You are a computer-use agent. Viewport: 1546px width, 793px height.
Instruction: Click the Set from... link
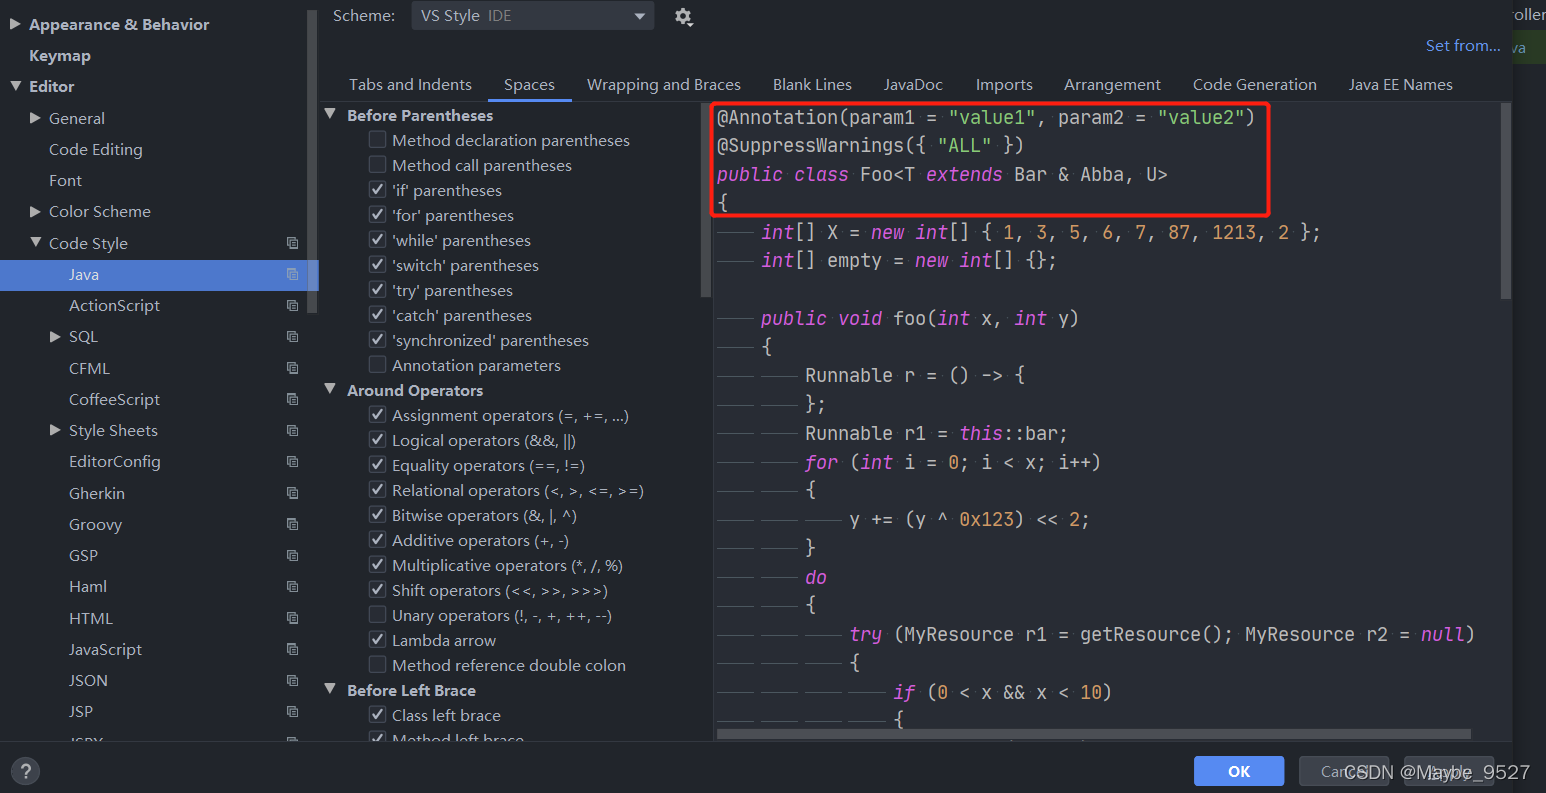coord(1463,45)
